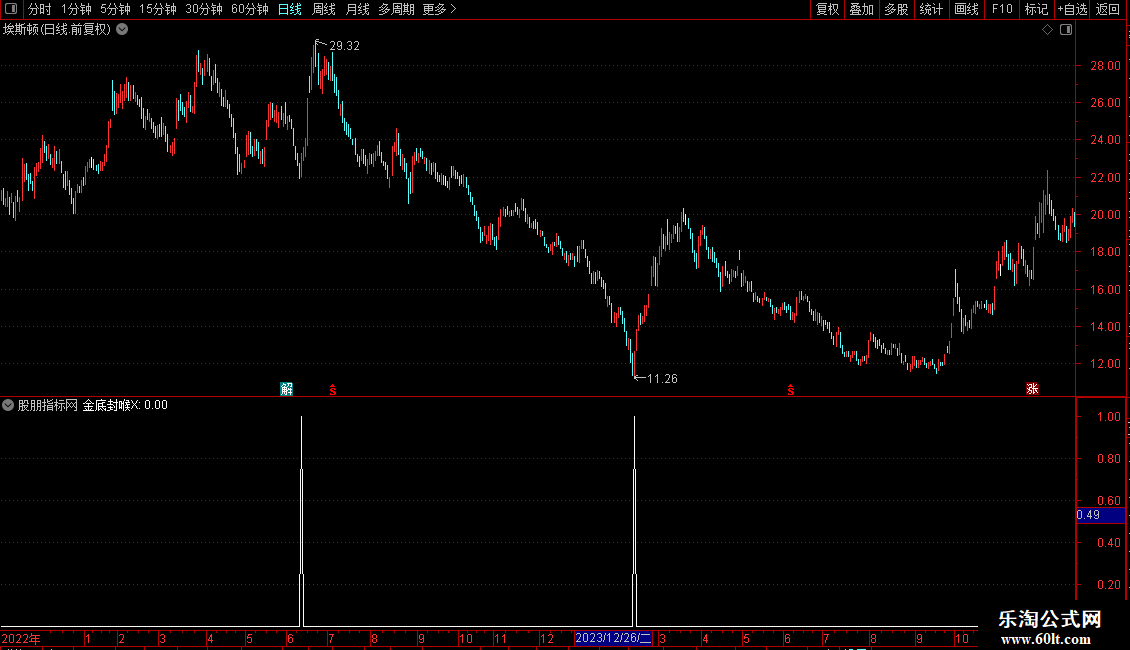Add stock via +自选 button
The height and width of the screenshot is (650, 1130).
click(1072, 9)
